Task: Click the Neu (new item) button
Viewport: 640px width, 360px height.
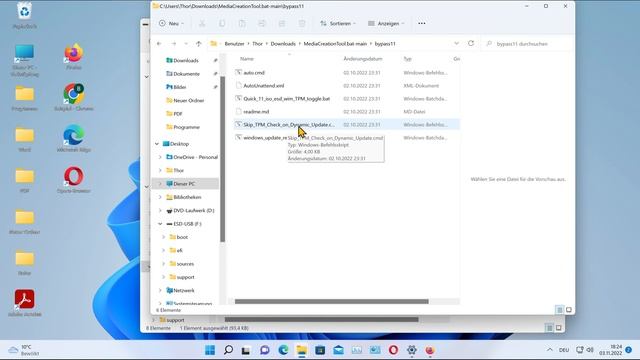Action: (x=171, y=23)
